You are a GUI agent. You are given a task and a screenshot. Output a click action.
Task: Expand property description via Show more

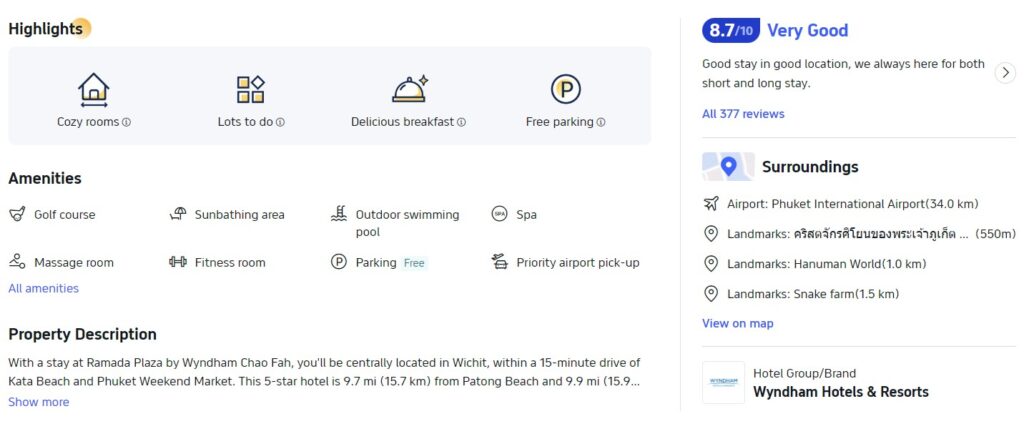point(39,402)
